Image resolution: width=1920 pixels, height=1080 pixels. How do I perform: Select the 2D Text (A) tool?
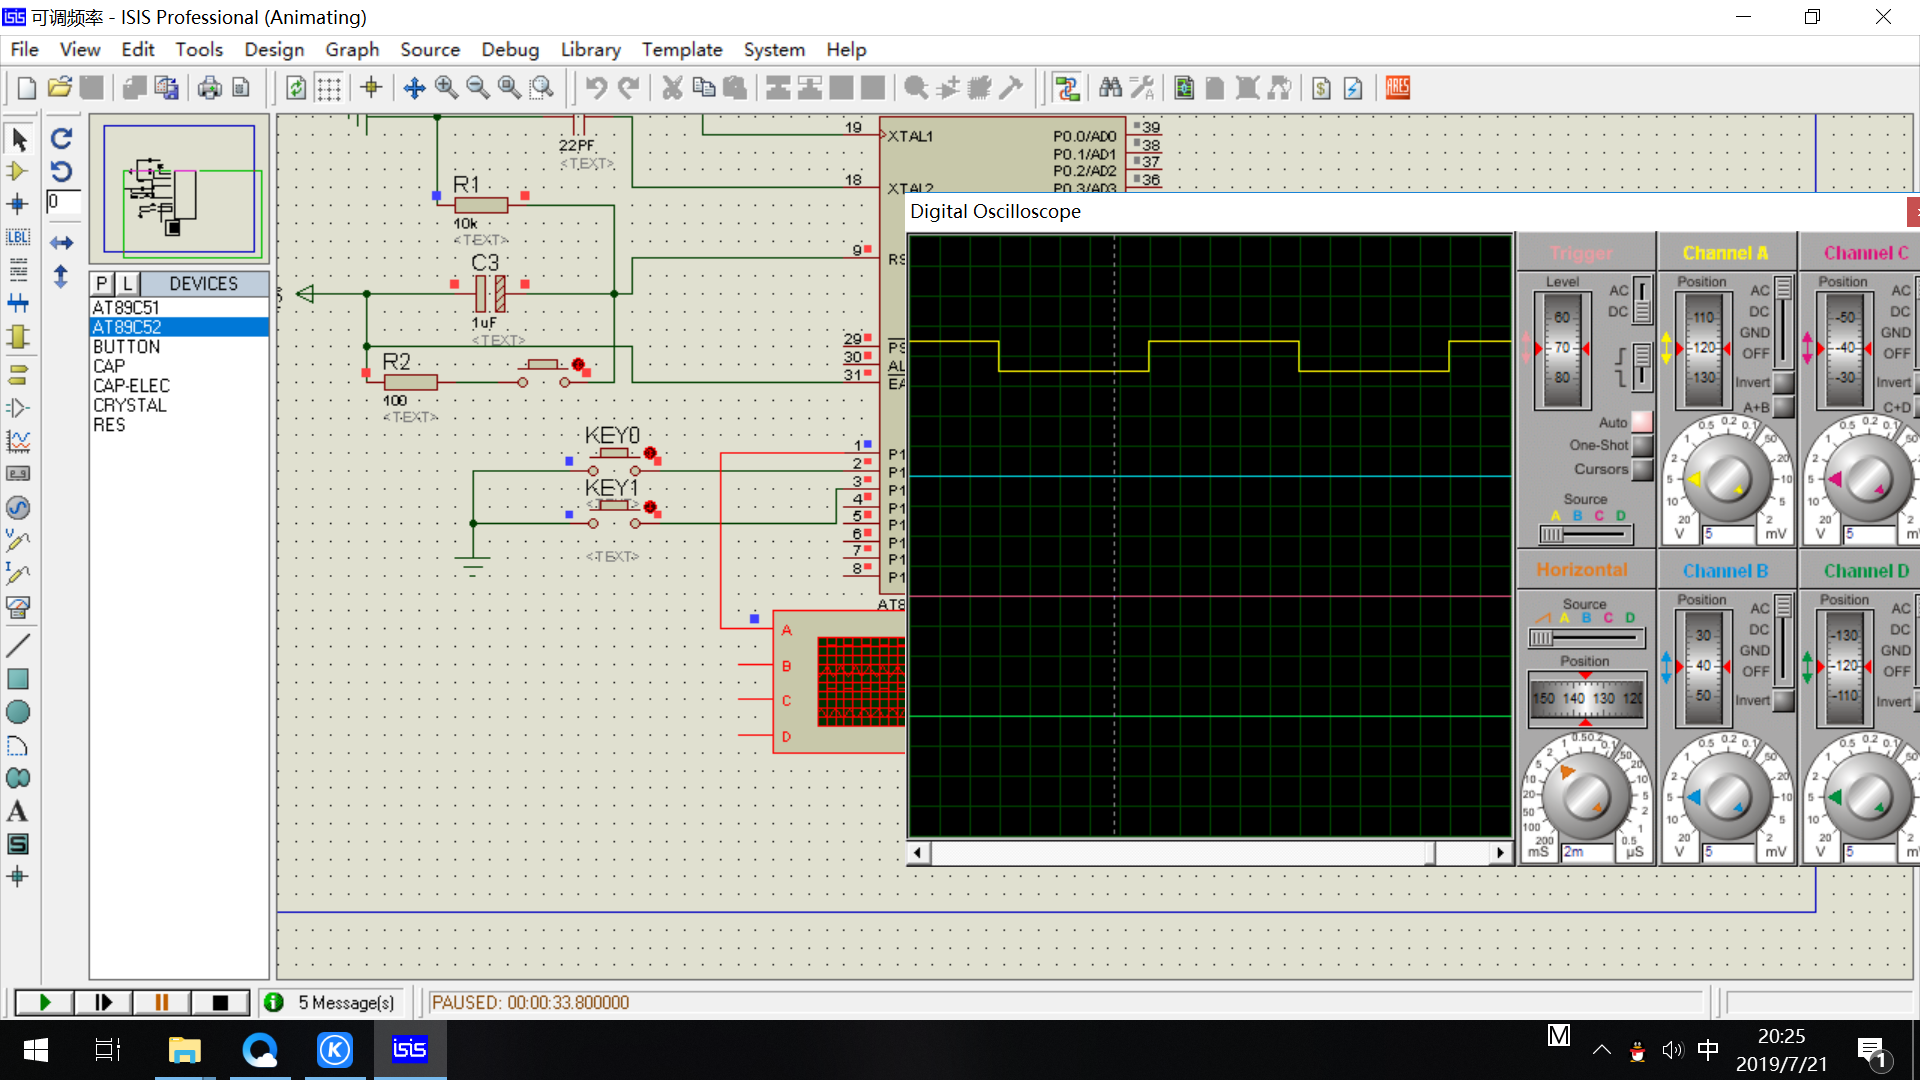pyautogui.click(x=18, y=811)
